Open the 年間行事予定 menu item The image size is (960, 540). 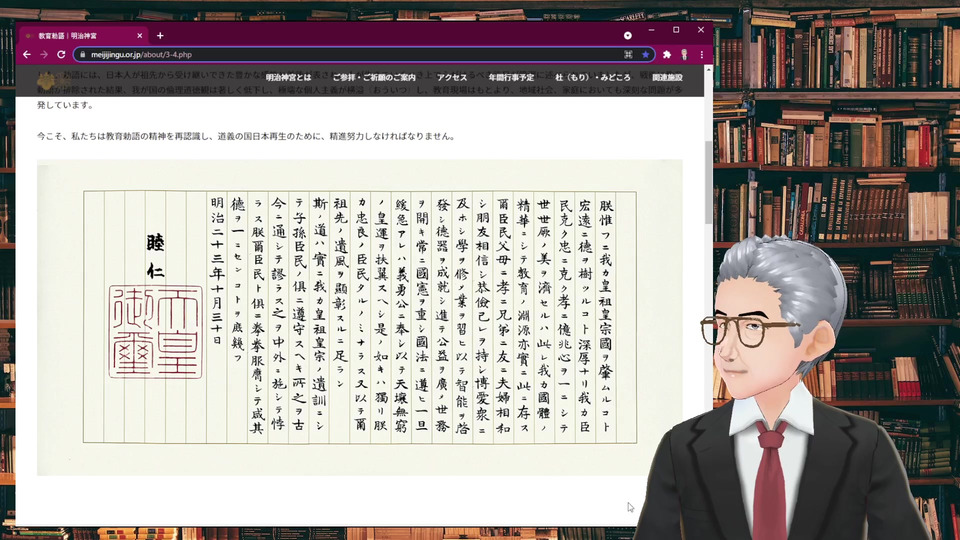click(511, 78)
